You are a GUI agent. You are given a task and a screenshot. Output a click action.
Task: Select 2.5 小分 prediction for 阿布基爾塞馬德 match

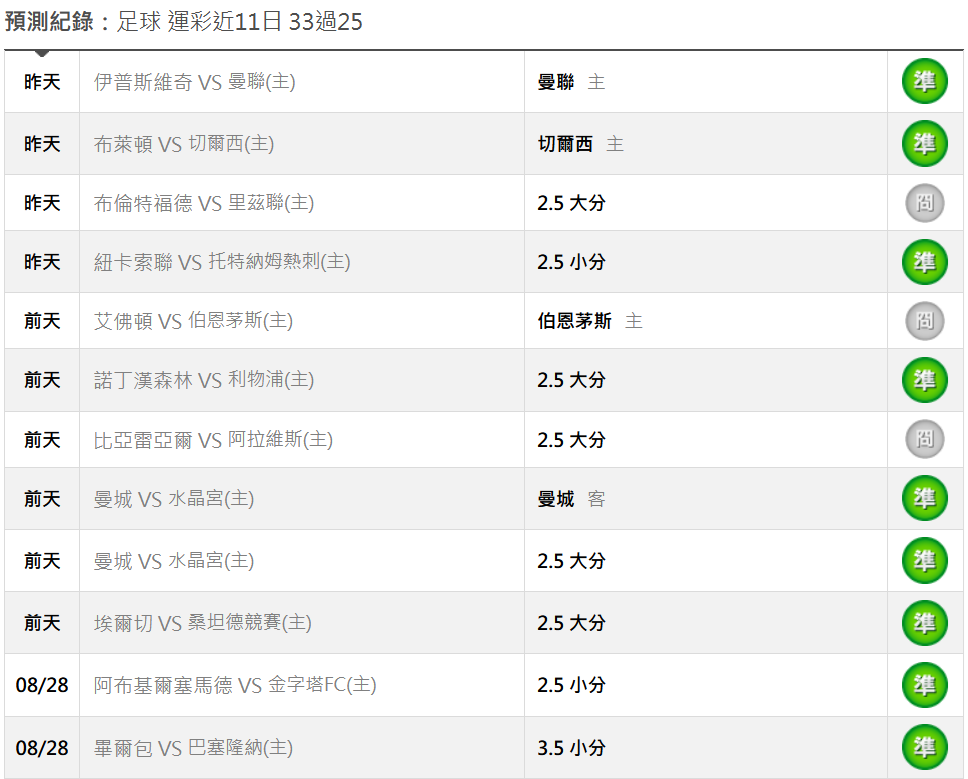pos(571,685)
